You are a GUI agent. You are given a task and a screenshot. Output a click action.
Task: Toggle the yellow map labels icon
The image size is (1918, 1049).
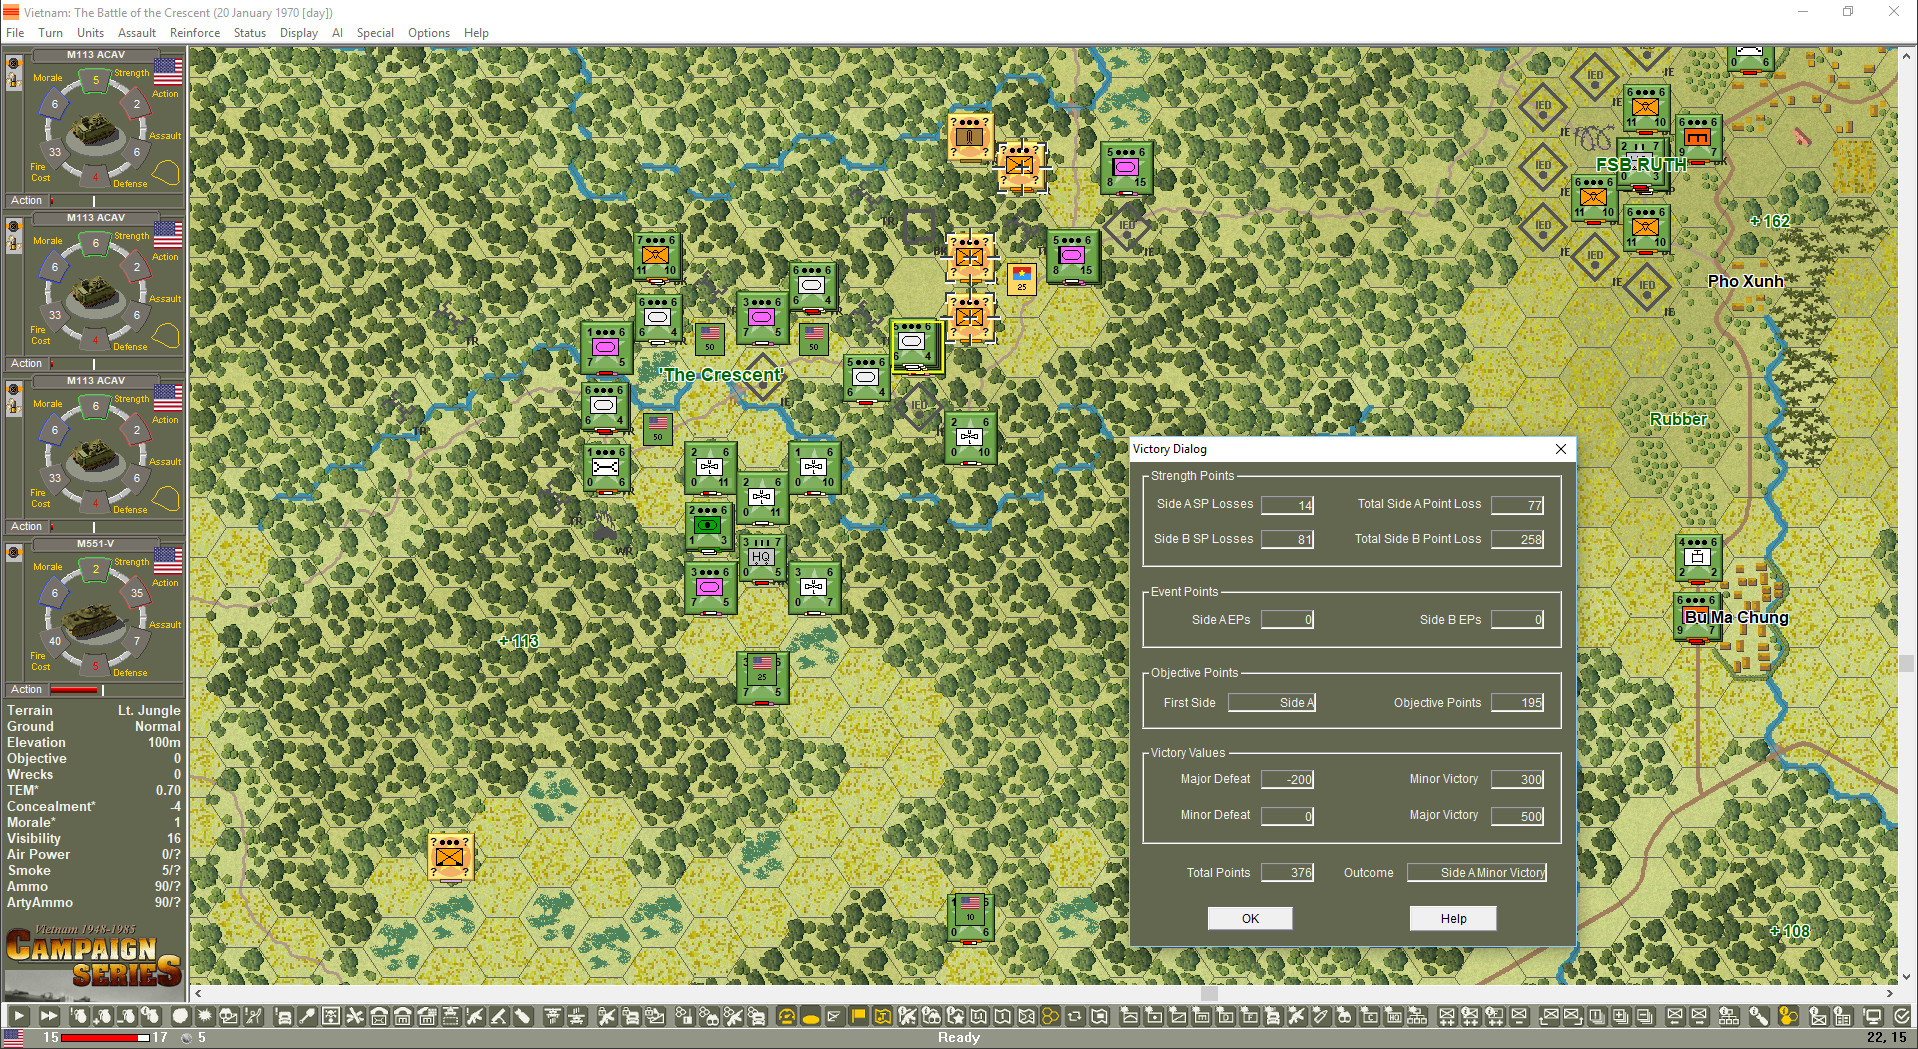click(x=881, y=1016)
